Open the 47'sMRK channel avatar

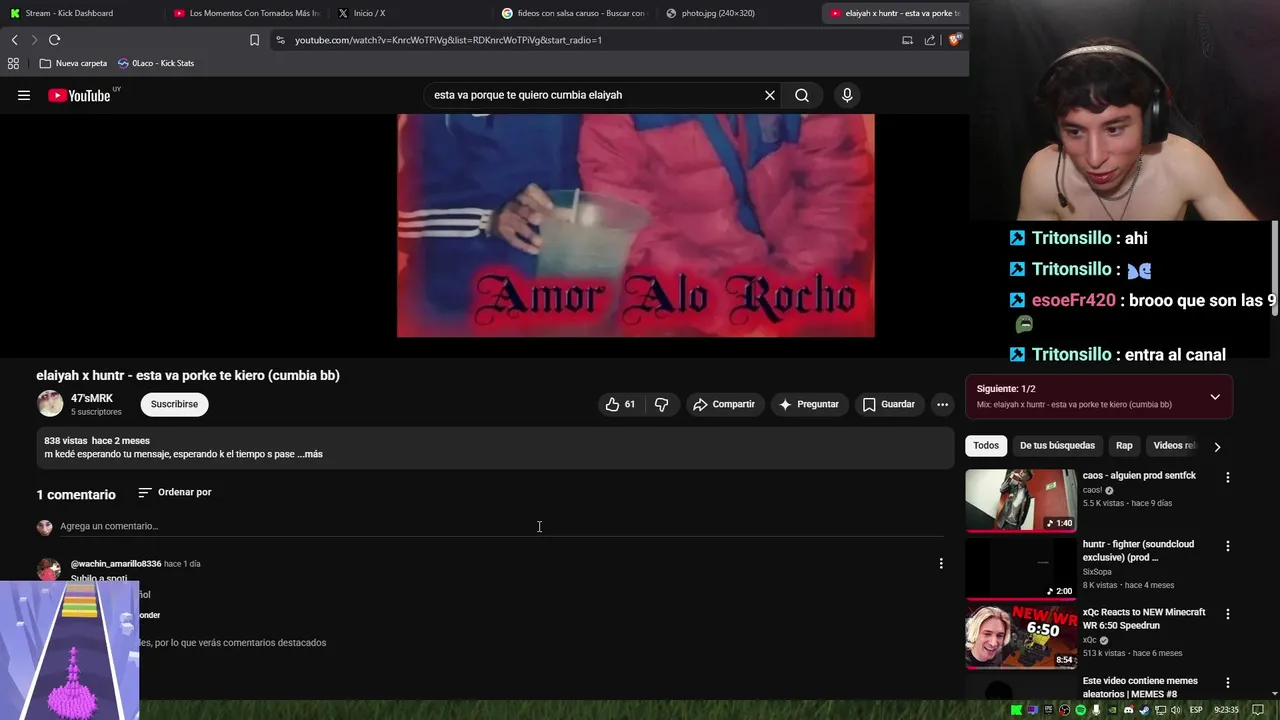pyautogui.click(x=50, y=404)
